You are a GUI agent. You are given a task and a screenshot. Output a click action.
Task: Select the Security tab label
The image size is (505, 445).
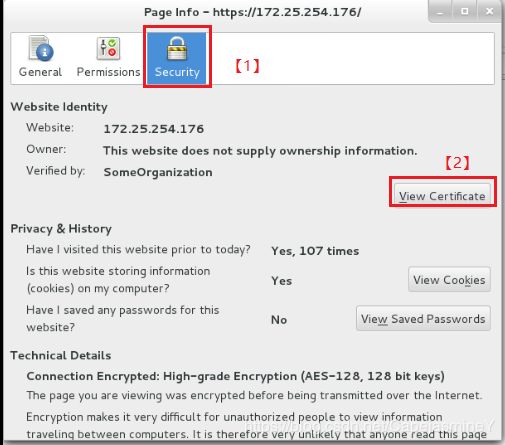coord(177,72)
